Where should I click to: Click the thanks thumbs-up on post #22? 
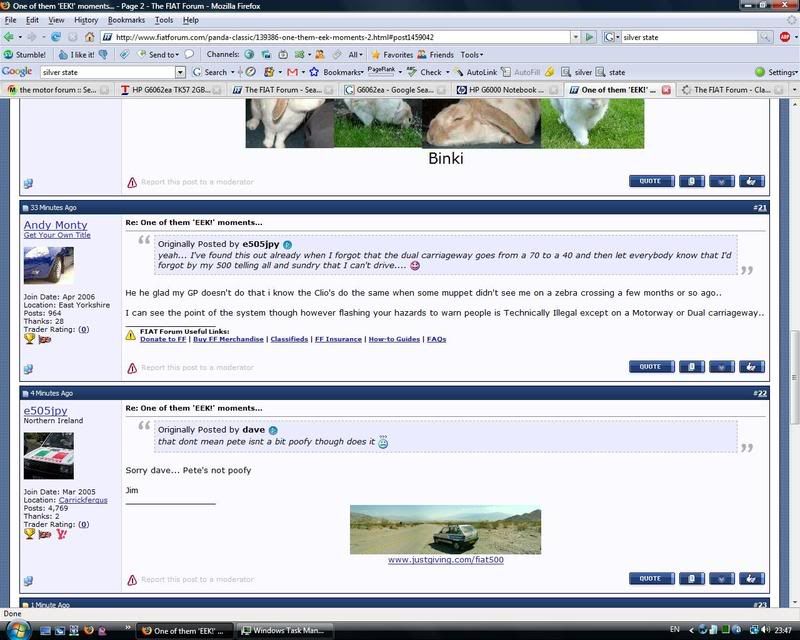coord(752,578)
